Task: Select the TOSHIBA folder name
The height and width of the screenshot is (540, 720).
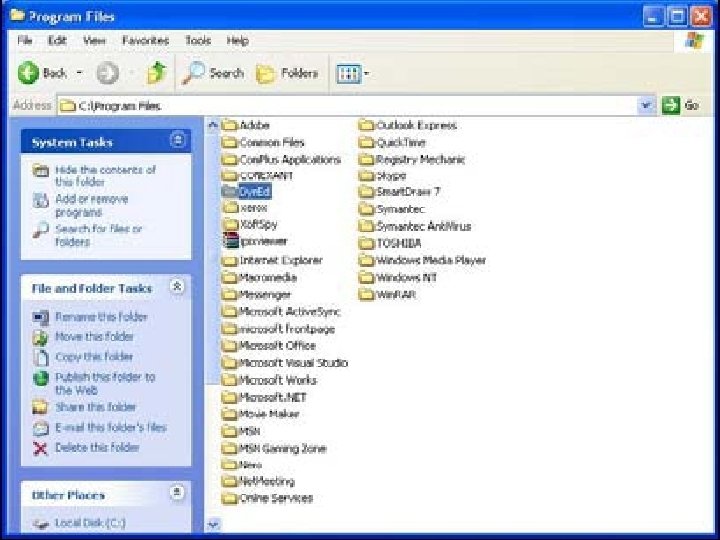Action: pos(399,243)
